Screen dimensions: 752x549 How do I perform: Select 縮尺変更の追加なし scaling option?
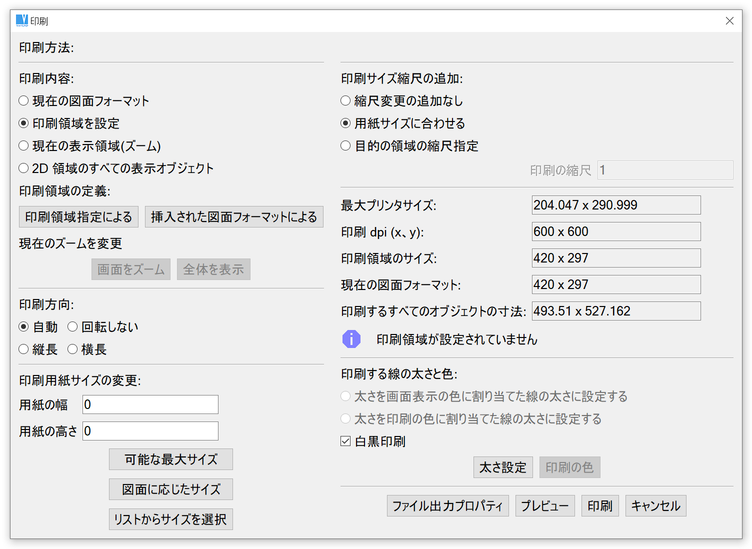346,101
